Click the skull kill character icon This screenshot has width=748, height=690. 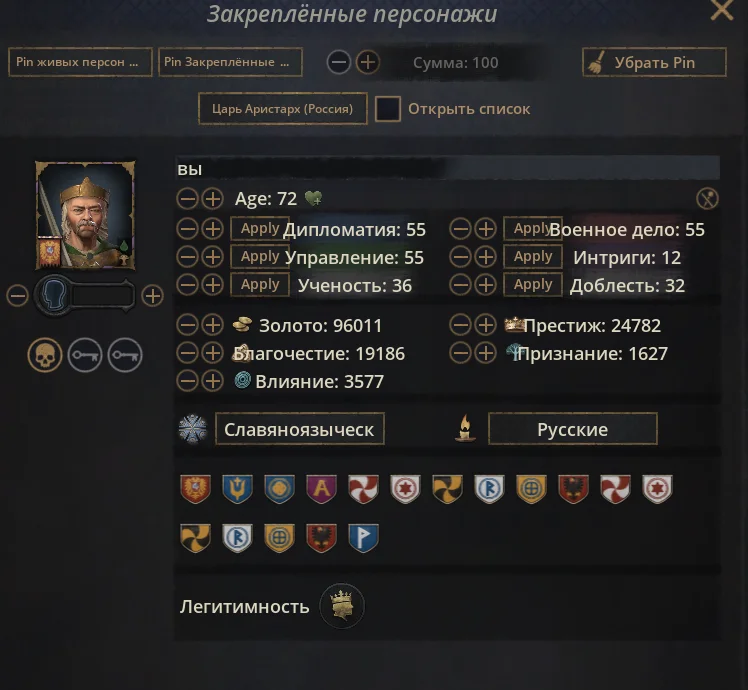45,355
